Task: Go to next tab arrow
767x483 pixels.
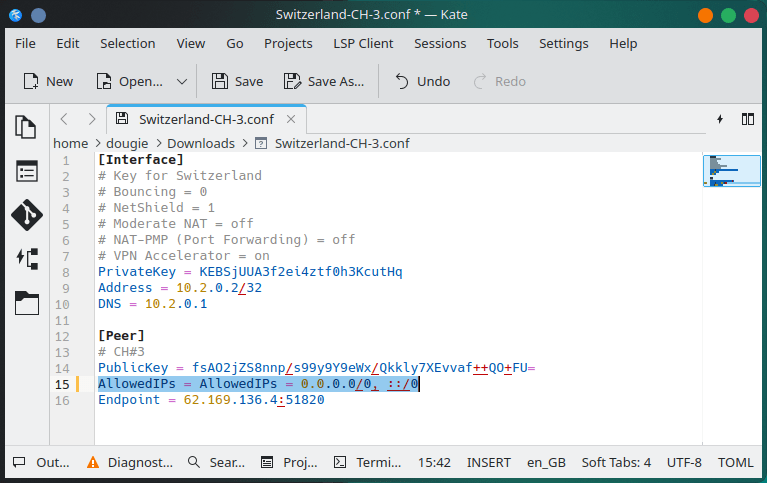Action: coord(91,119)
